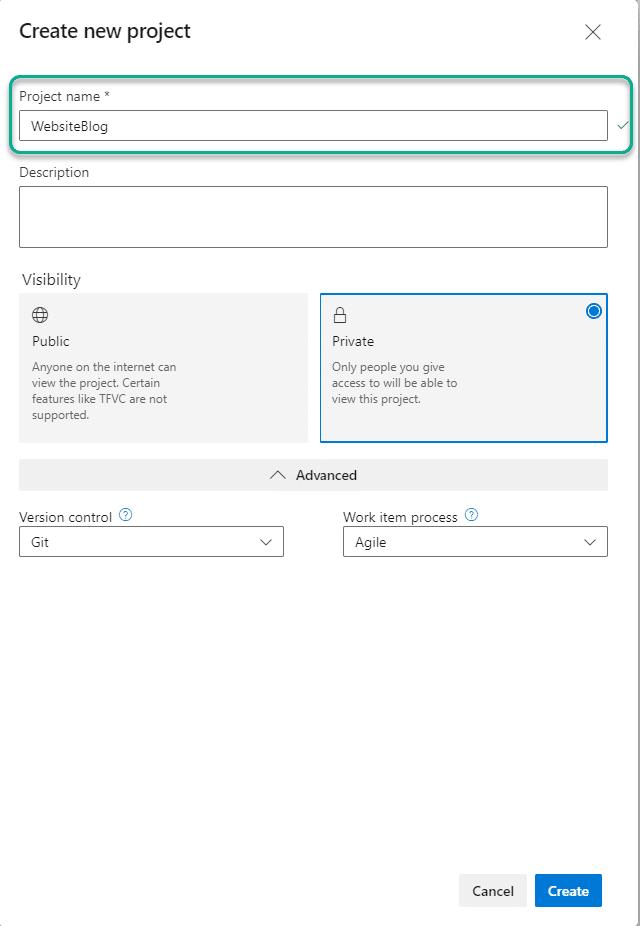Open help icon beside Version control
The height and width of the screenshot is (926, 640).
126,515
